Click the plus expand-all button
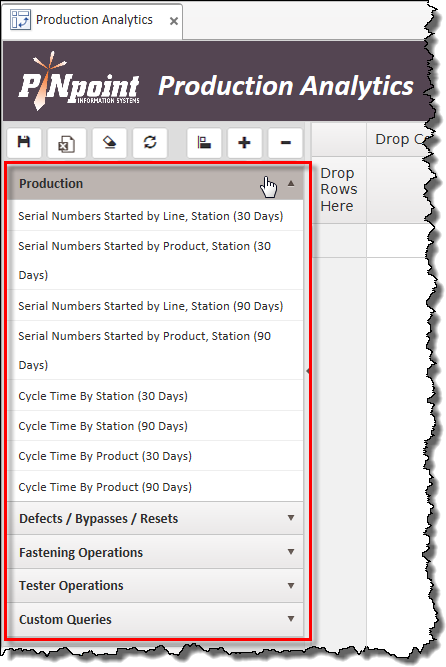The image size is (446, 667). (x=244, y=142)
